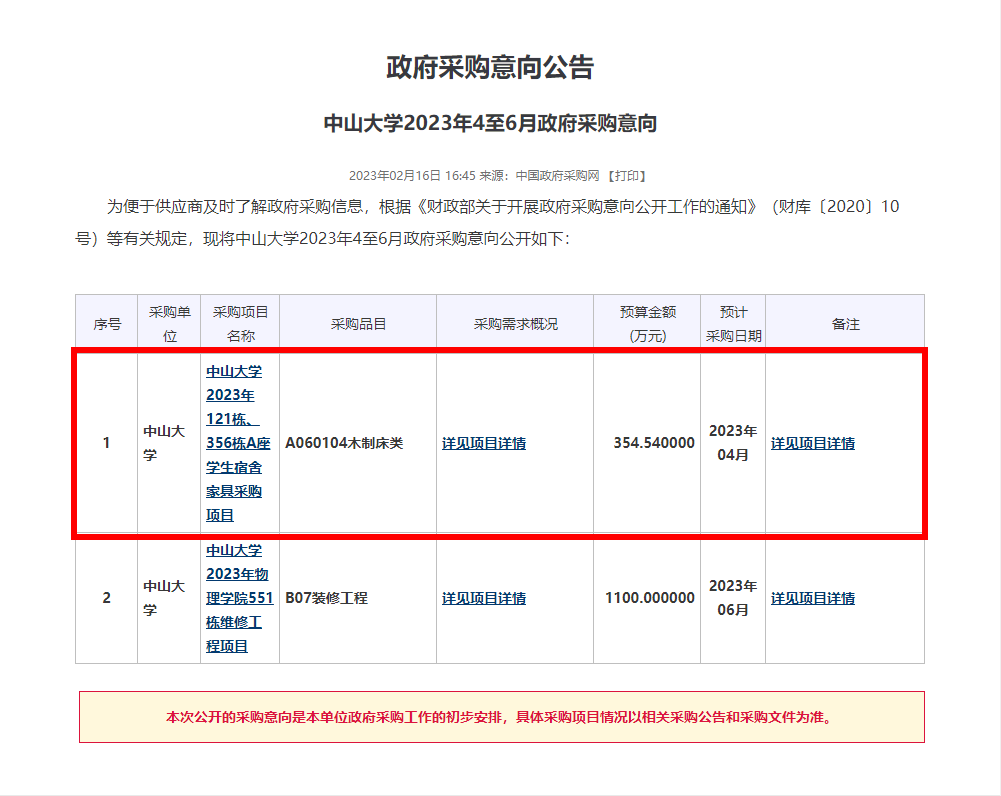Open 详见项目详情 under 采购需求概况 in row 1
Image resolution: width=1001 pixels, height=796 pixels.
coord(483,443)
